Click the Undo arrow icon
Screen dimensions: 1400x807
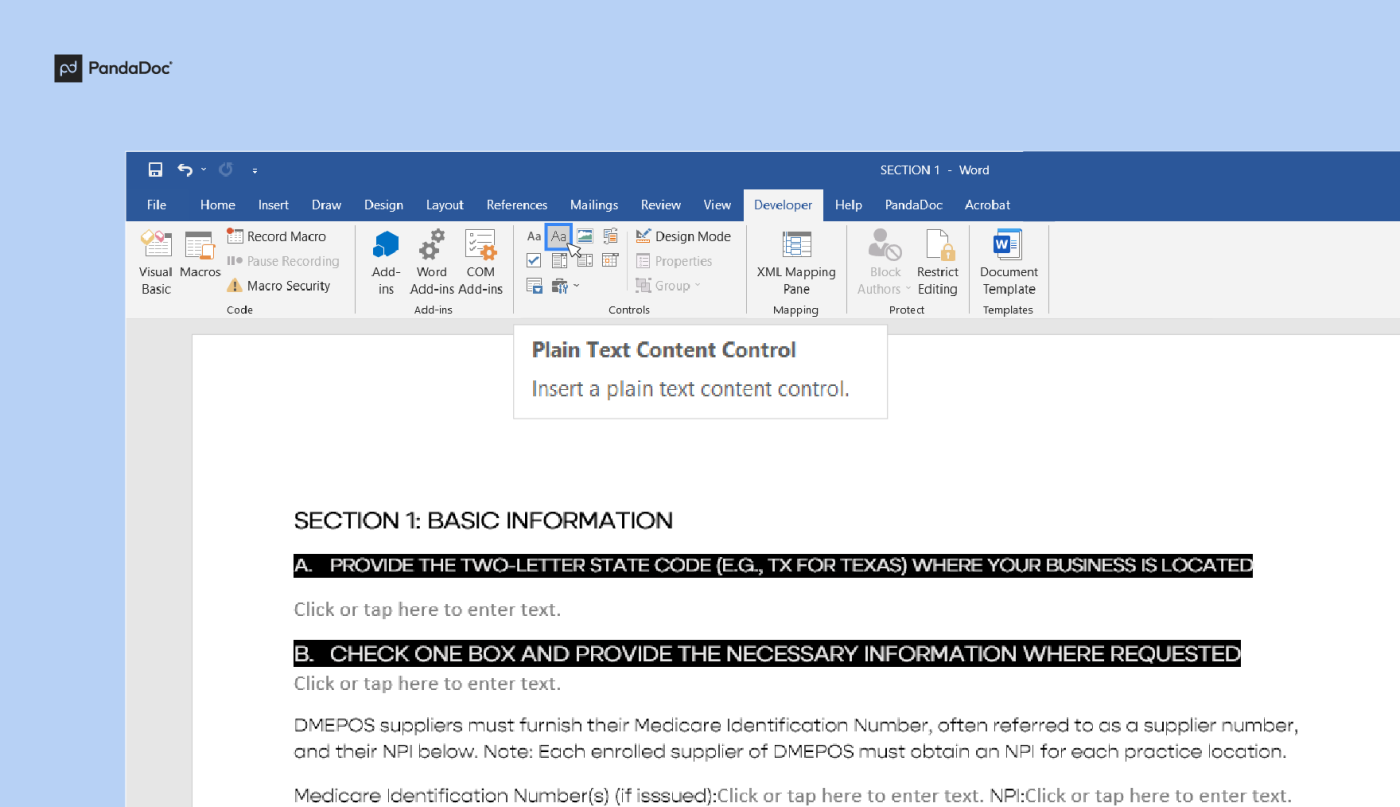(x=184, y=170)
